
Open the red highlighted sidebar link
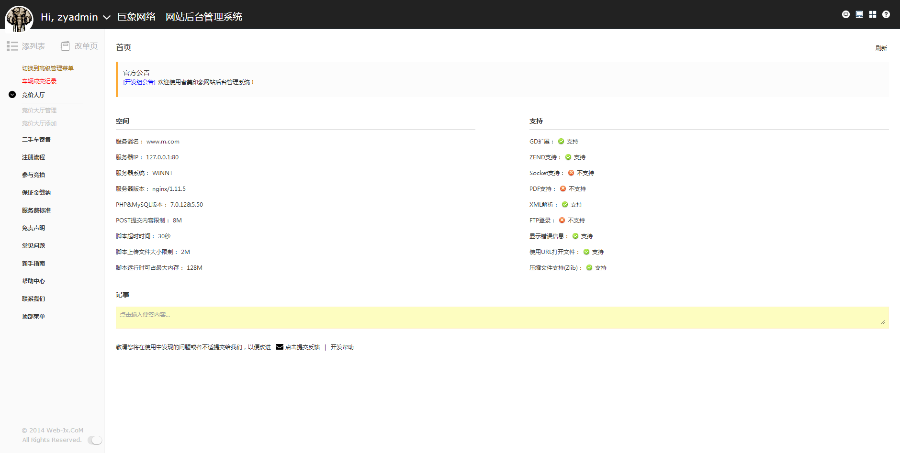(39, 81)
